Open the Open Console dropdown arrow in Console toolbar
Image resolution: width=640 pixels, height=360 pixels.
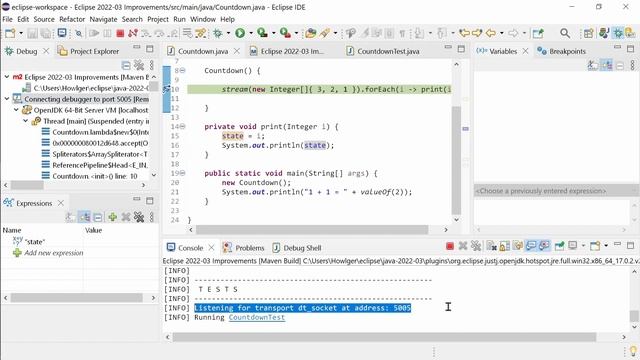606,246
